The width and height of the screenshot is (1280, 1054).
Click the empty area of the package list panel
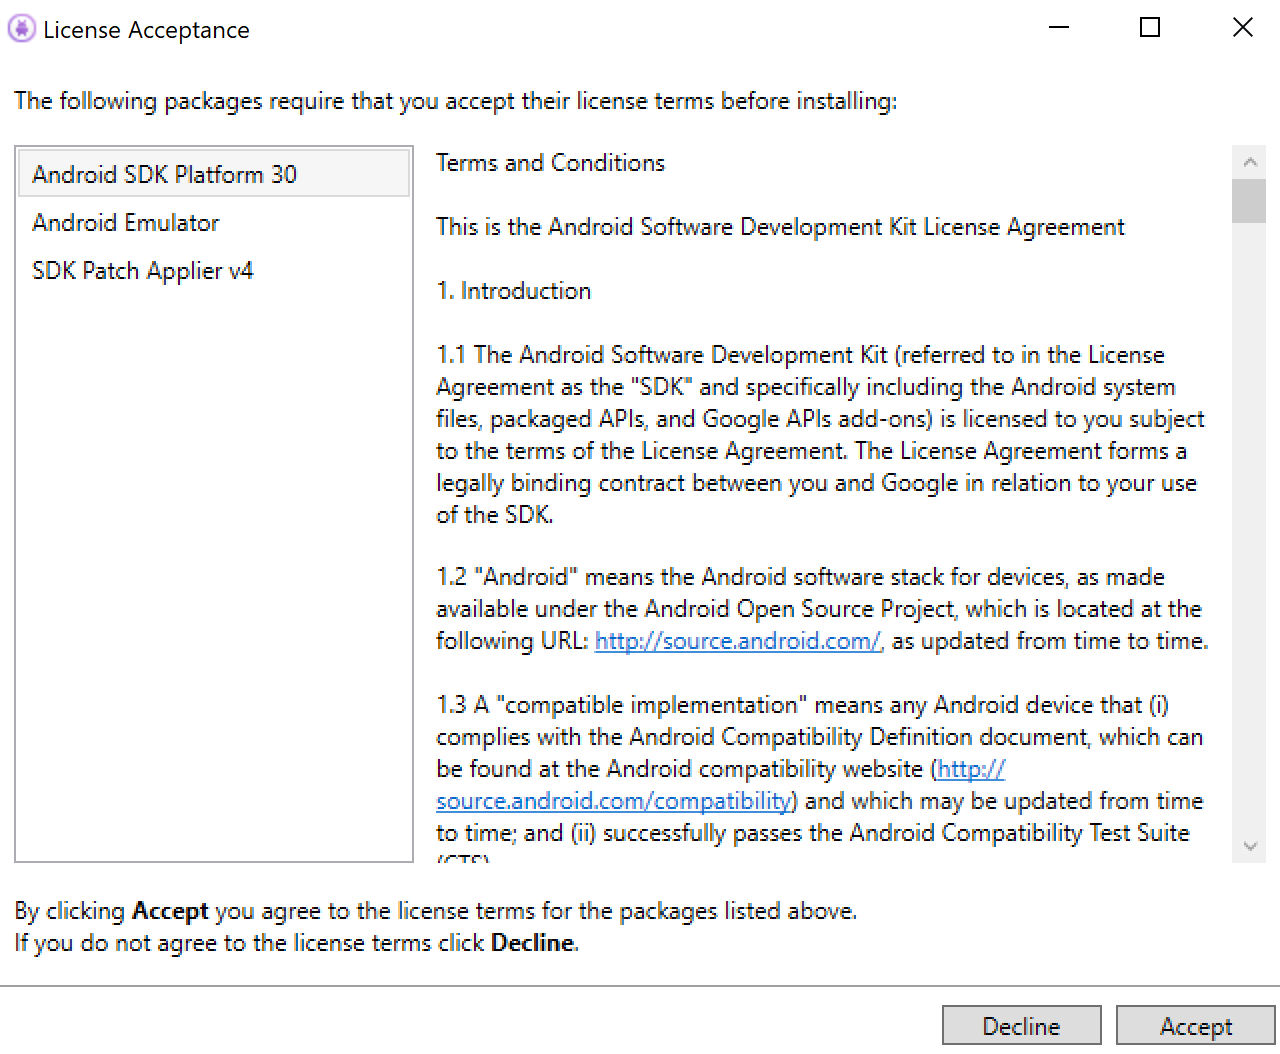click(200, 550)
